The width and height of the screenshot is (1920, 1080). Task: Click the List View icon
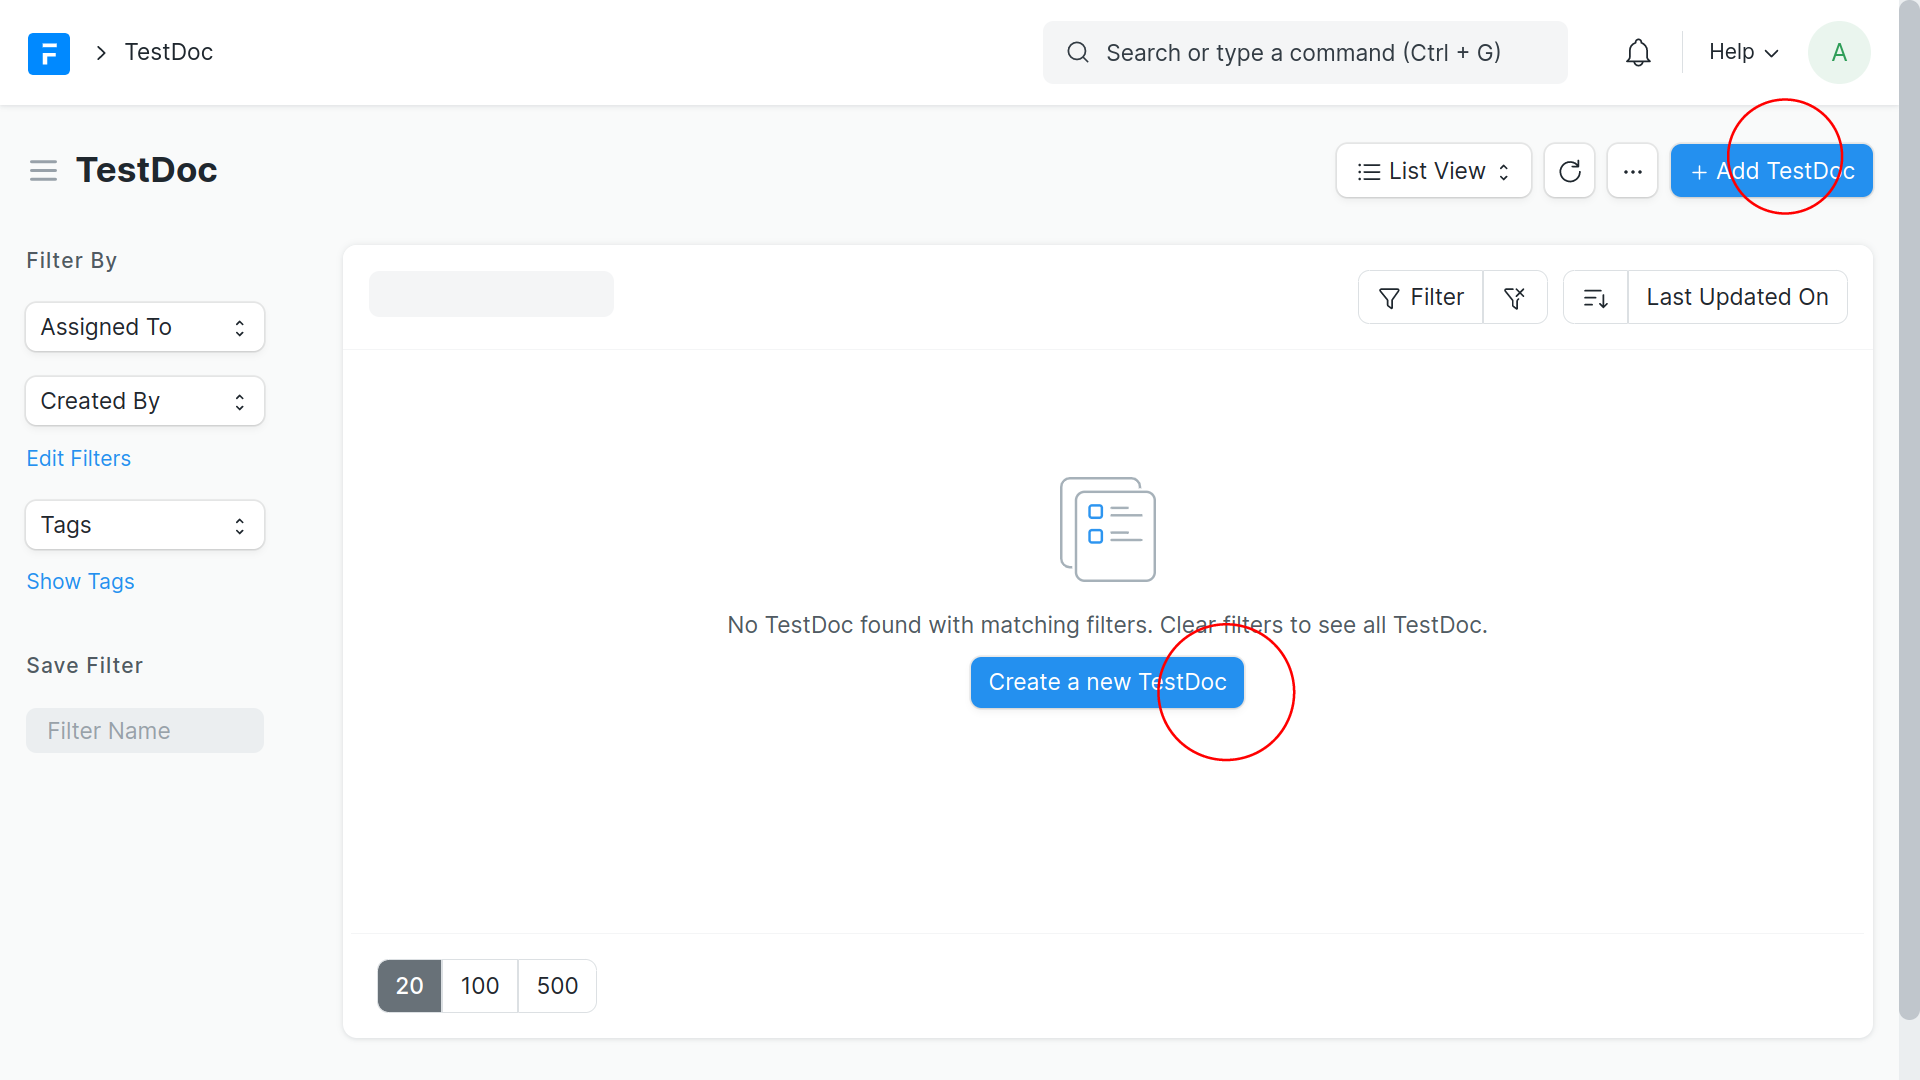[x=1367, y=170]
